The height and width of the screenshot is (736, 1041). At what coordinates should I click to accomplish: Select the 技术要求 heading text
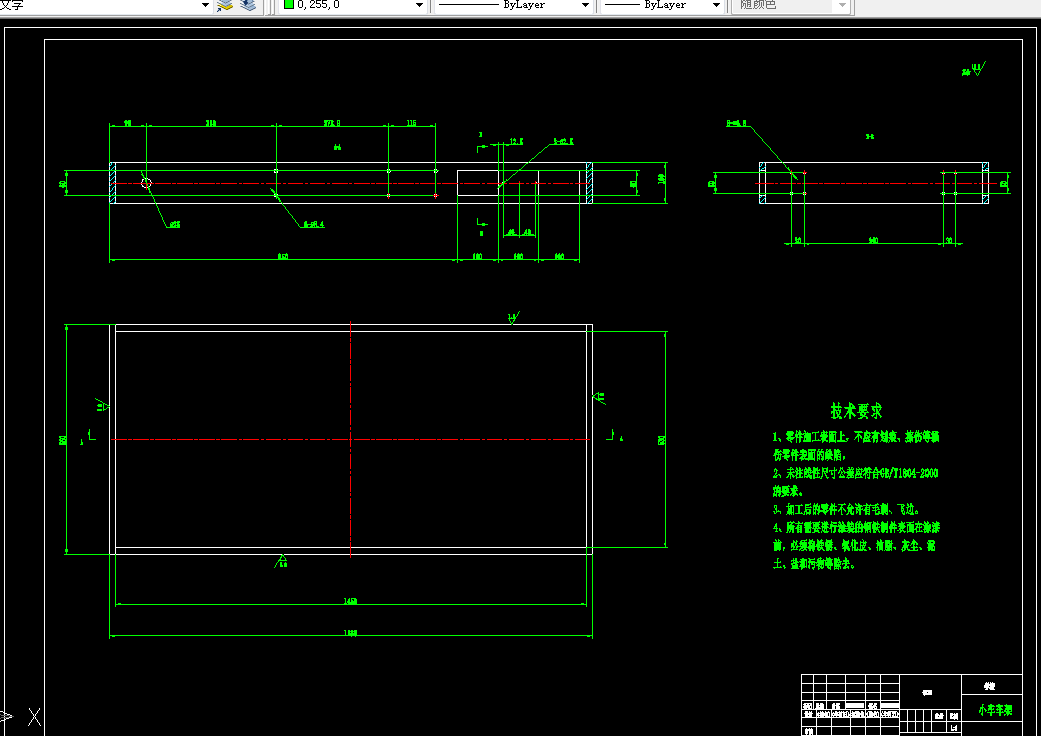click(x=856, y=411)
